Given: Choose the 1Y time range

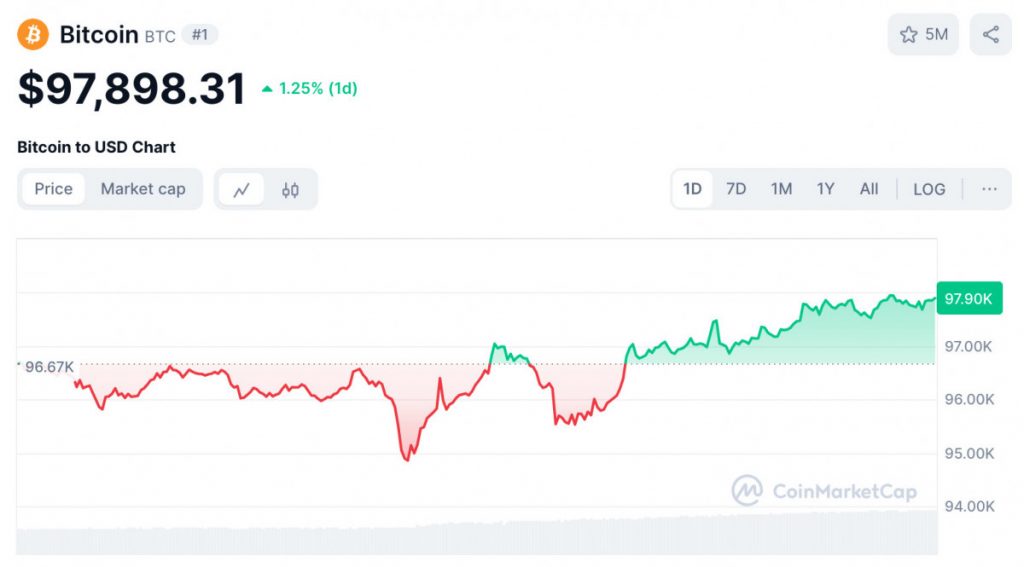Looking at the screenshot, I should pos(825,189).
